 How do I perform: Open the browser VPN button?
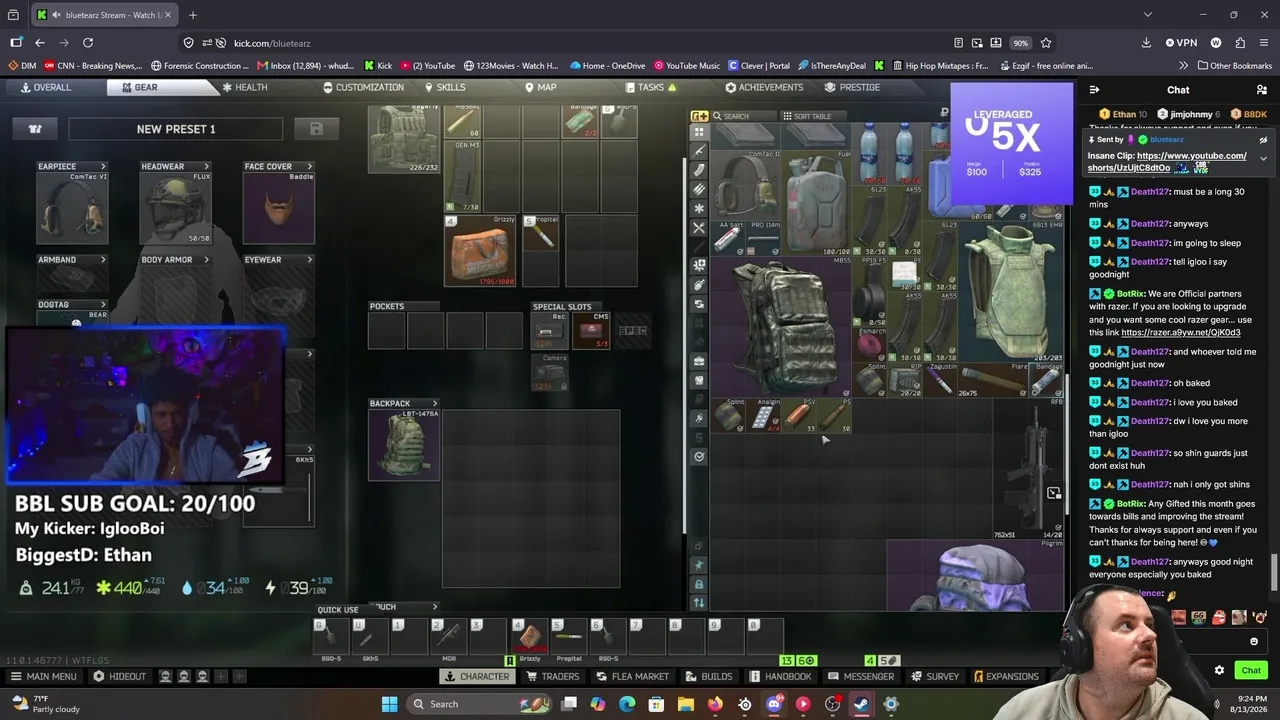1181,43
